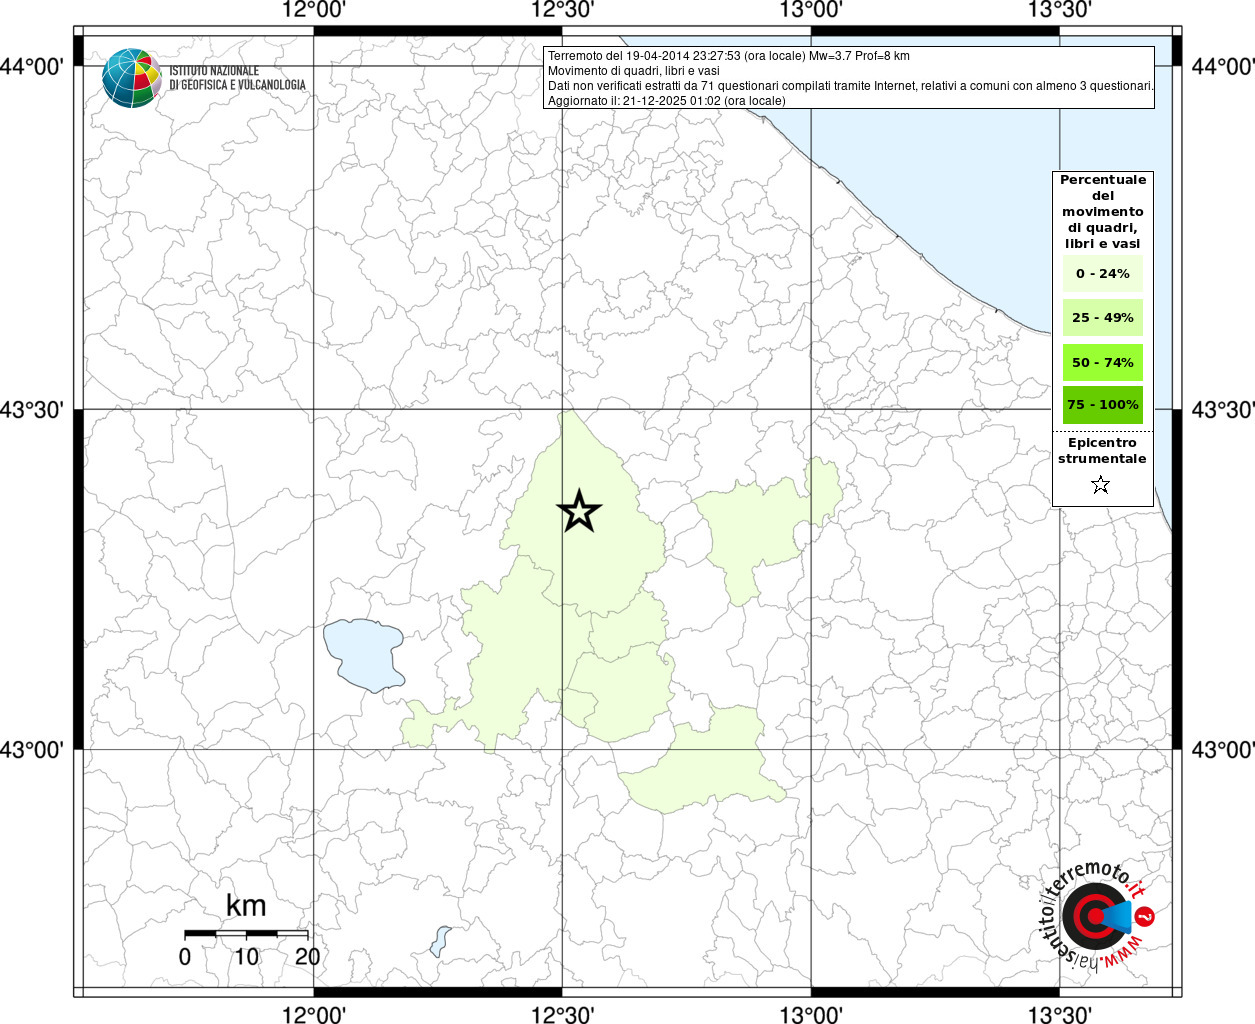Click the legend epicenter star symbol
The image size is (1255, 1024).
(x=1101, y=485)
